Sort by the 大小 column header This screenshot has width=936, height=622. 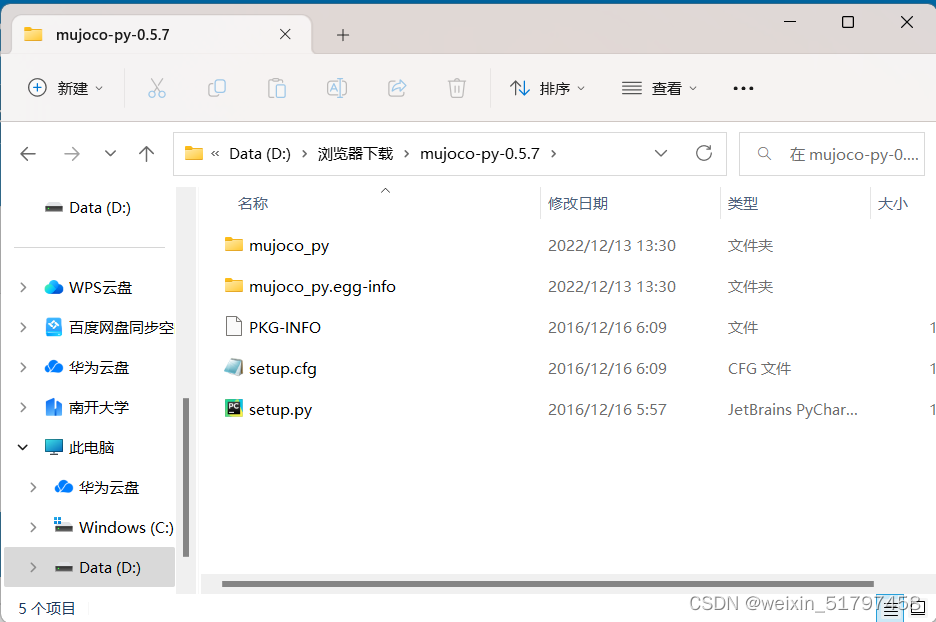coord(892,204)
